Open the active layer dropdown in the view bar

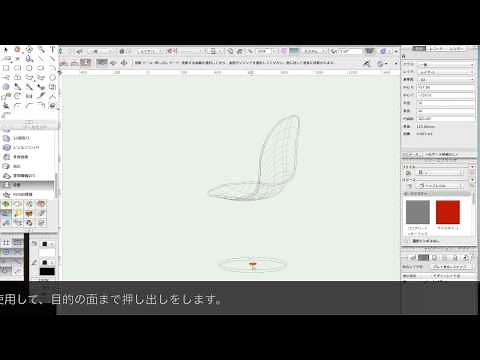[x=151, y=51]
